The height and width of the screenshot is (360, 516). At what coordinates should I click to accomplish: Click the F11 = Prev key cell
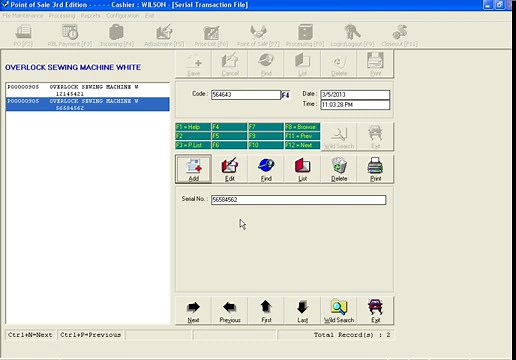pos(302,136)
